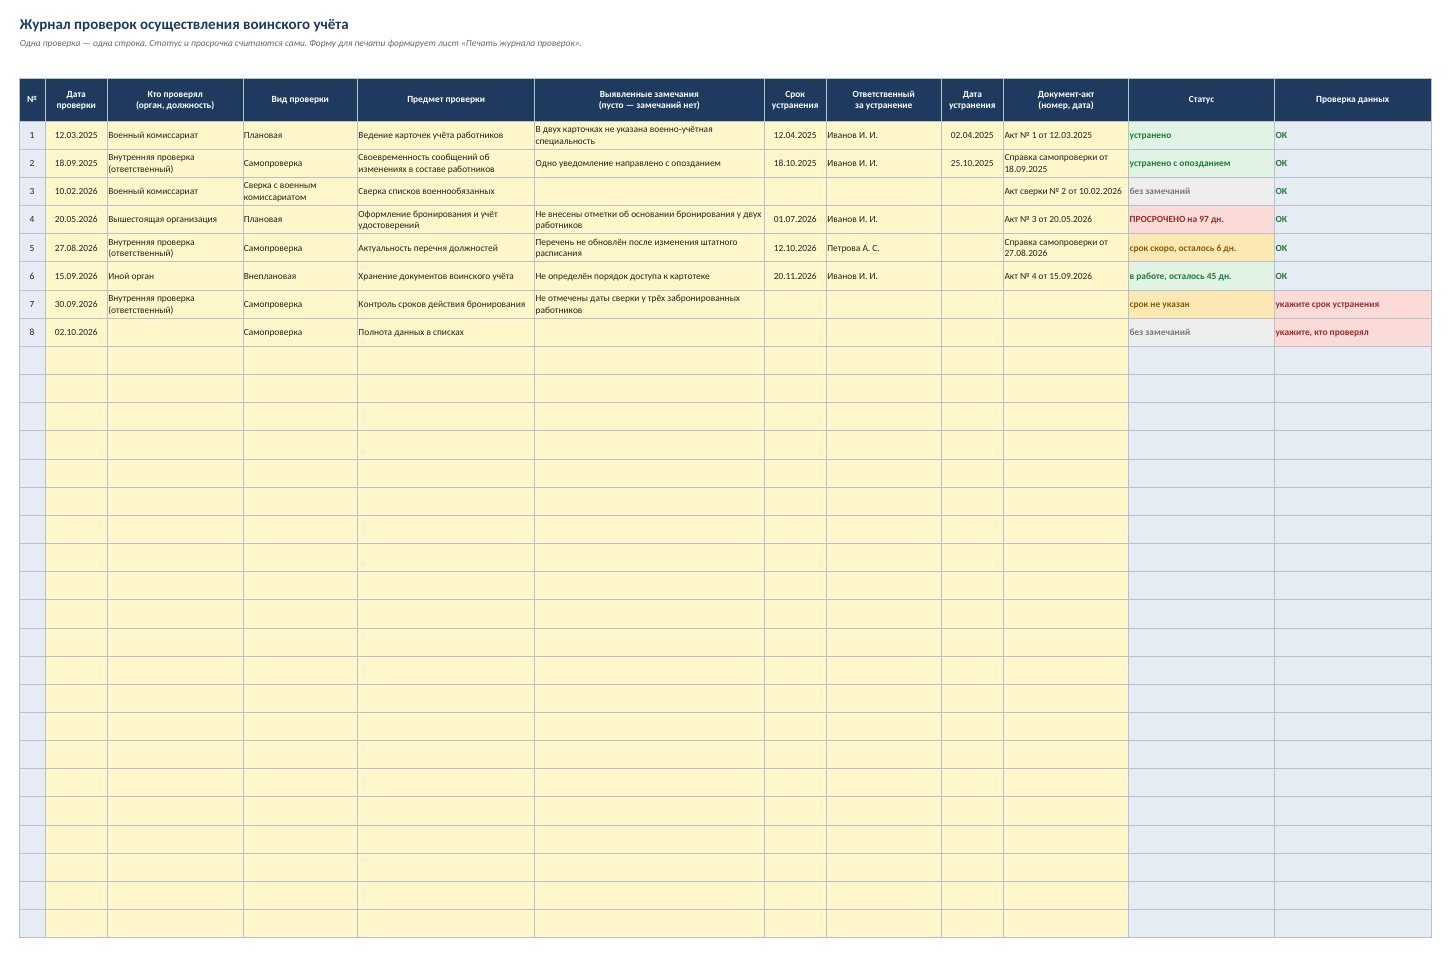
Task: Click the 'Внеплановая' inspection type cell
Action: coord(300,276)
